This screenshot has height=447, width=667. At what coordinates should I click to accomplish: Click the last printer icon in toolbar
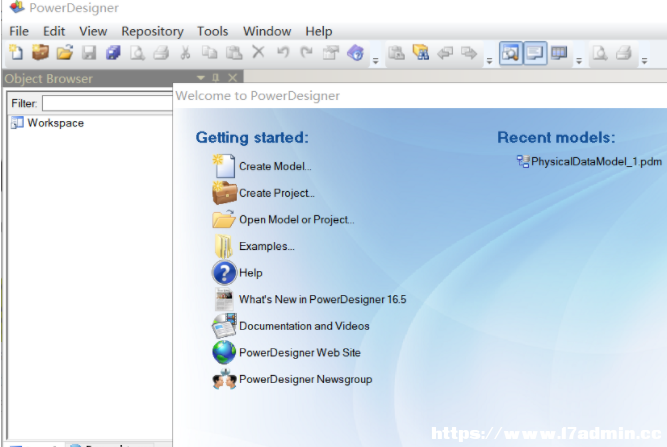[624, 53]
